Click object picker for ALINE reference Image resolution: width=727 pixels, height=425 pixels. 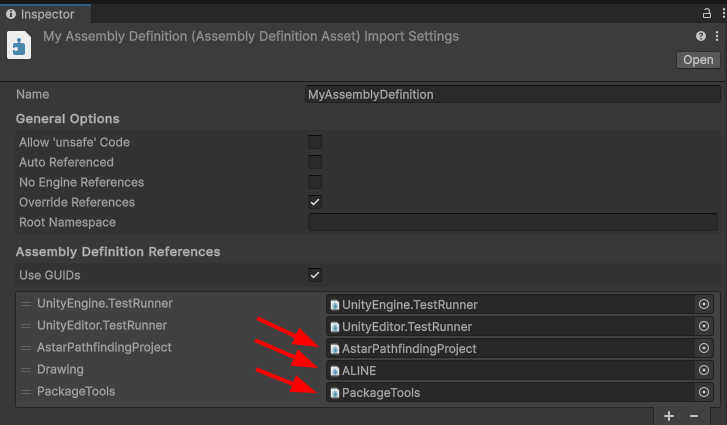click(703, 370)
